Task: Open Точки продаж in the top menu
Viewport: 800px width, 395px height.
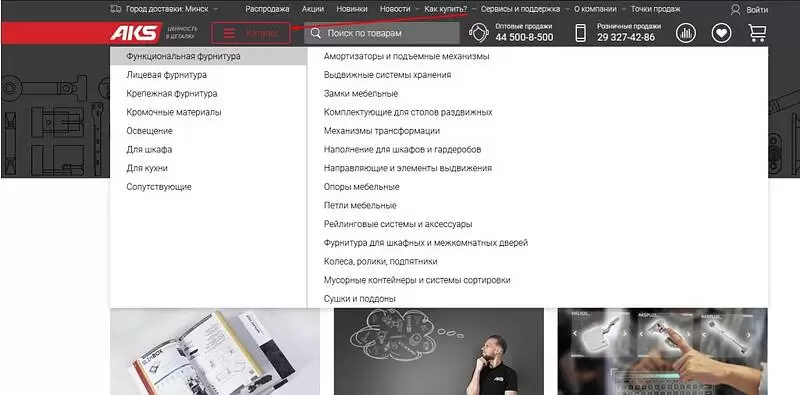Action: pyautogui.click(x=656, y=9)
